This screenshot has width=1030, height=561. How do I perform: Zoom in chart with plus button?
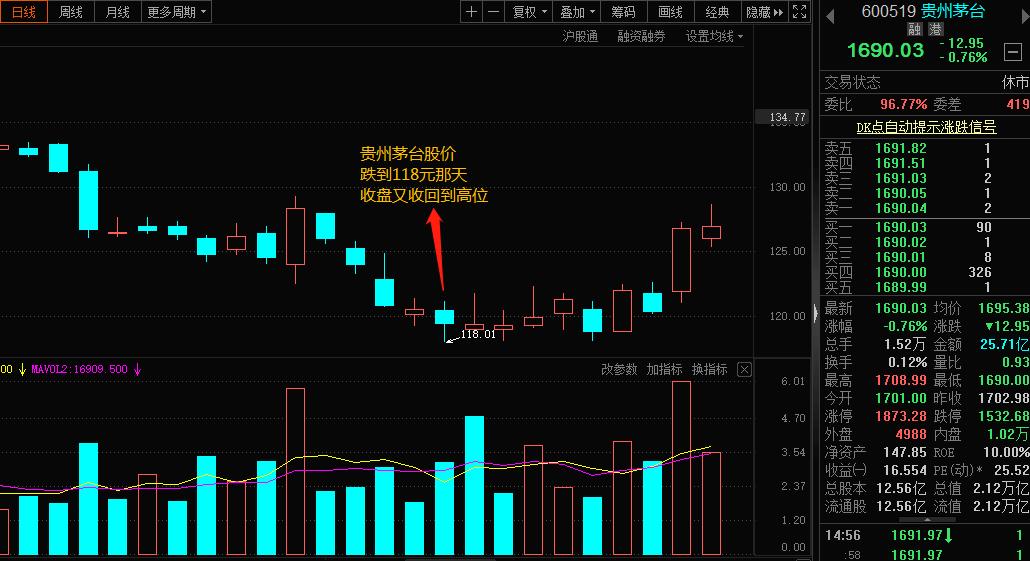(471, 12)
